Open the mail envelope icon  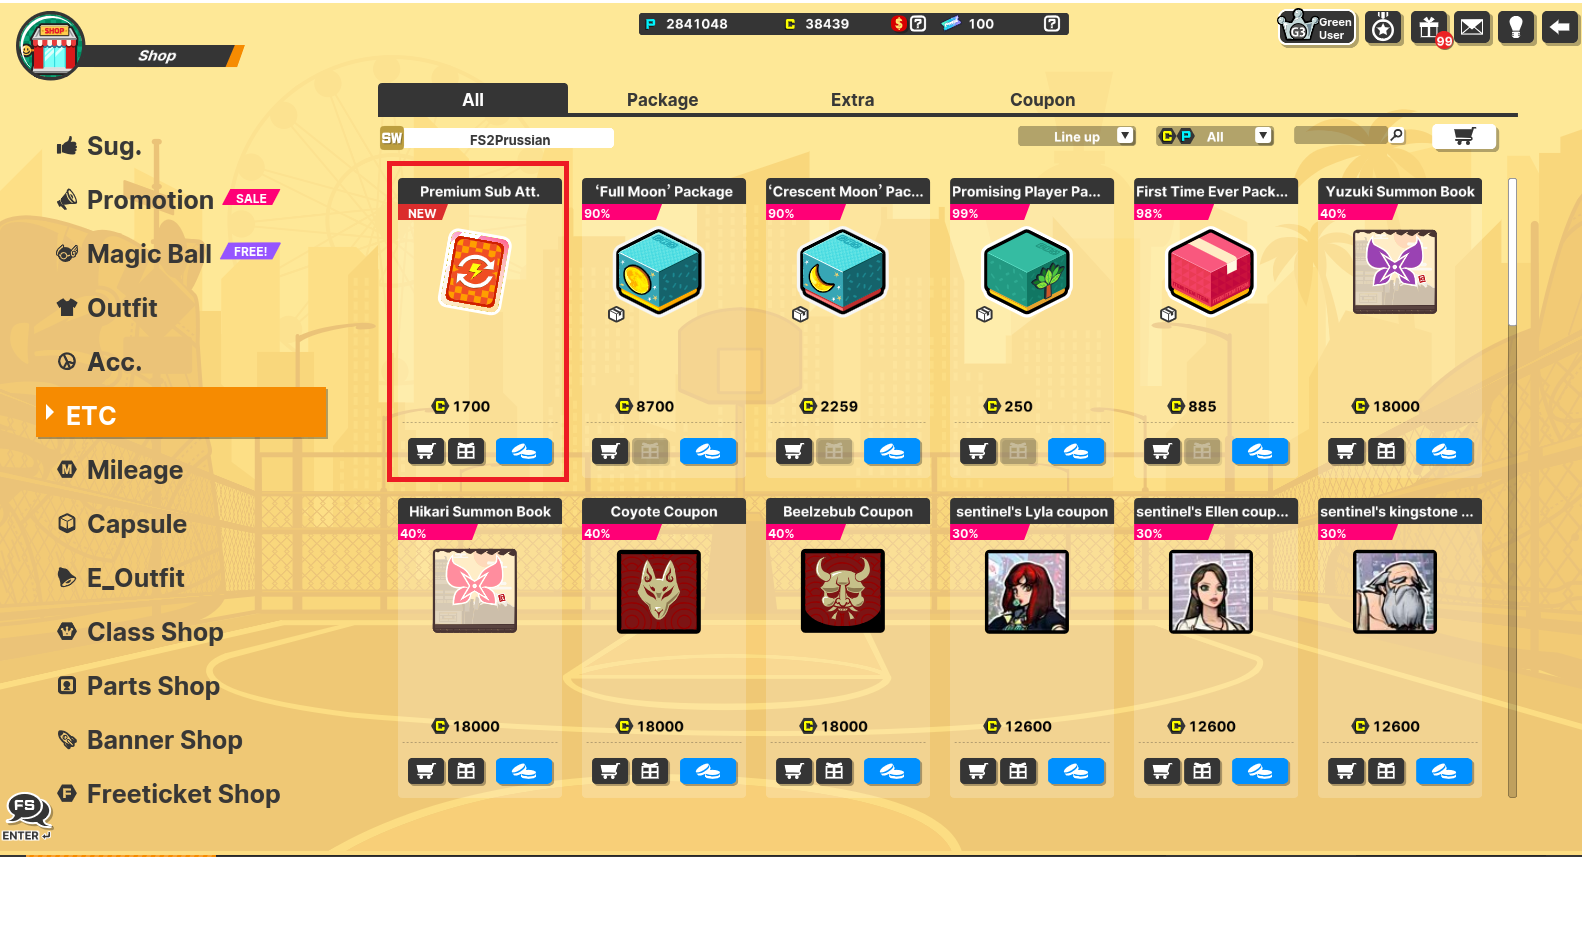(1472, 27)
